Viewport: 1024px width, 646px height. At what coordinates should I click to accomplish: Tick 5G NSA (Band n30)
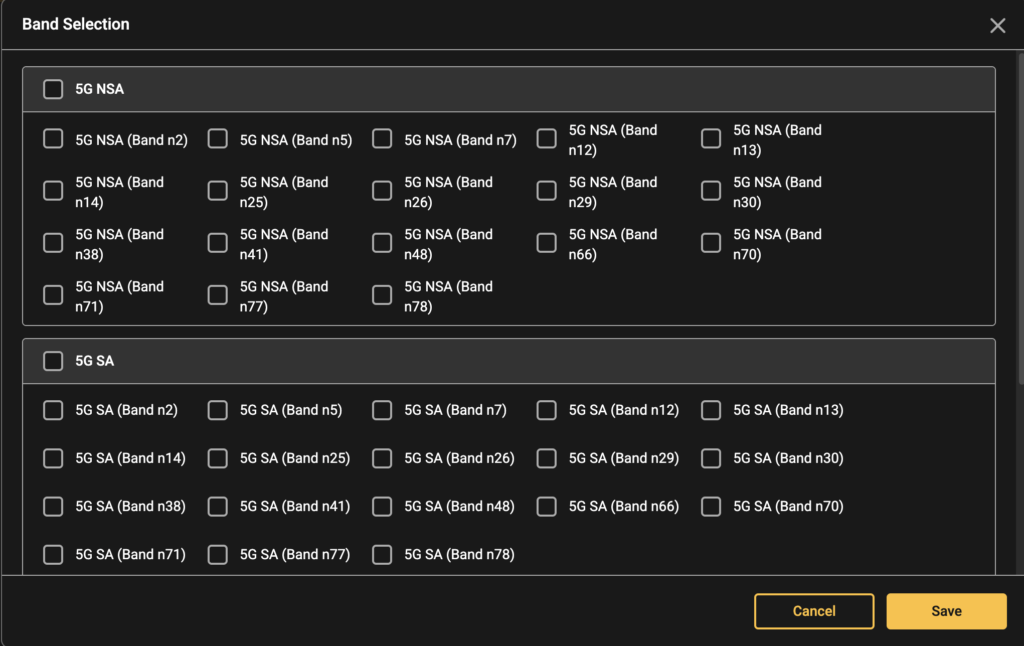[711, 191]
